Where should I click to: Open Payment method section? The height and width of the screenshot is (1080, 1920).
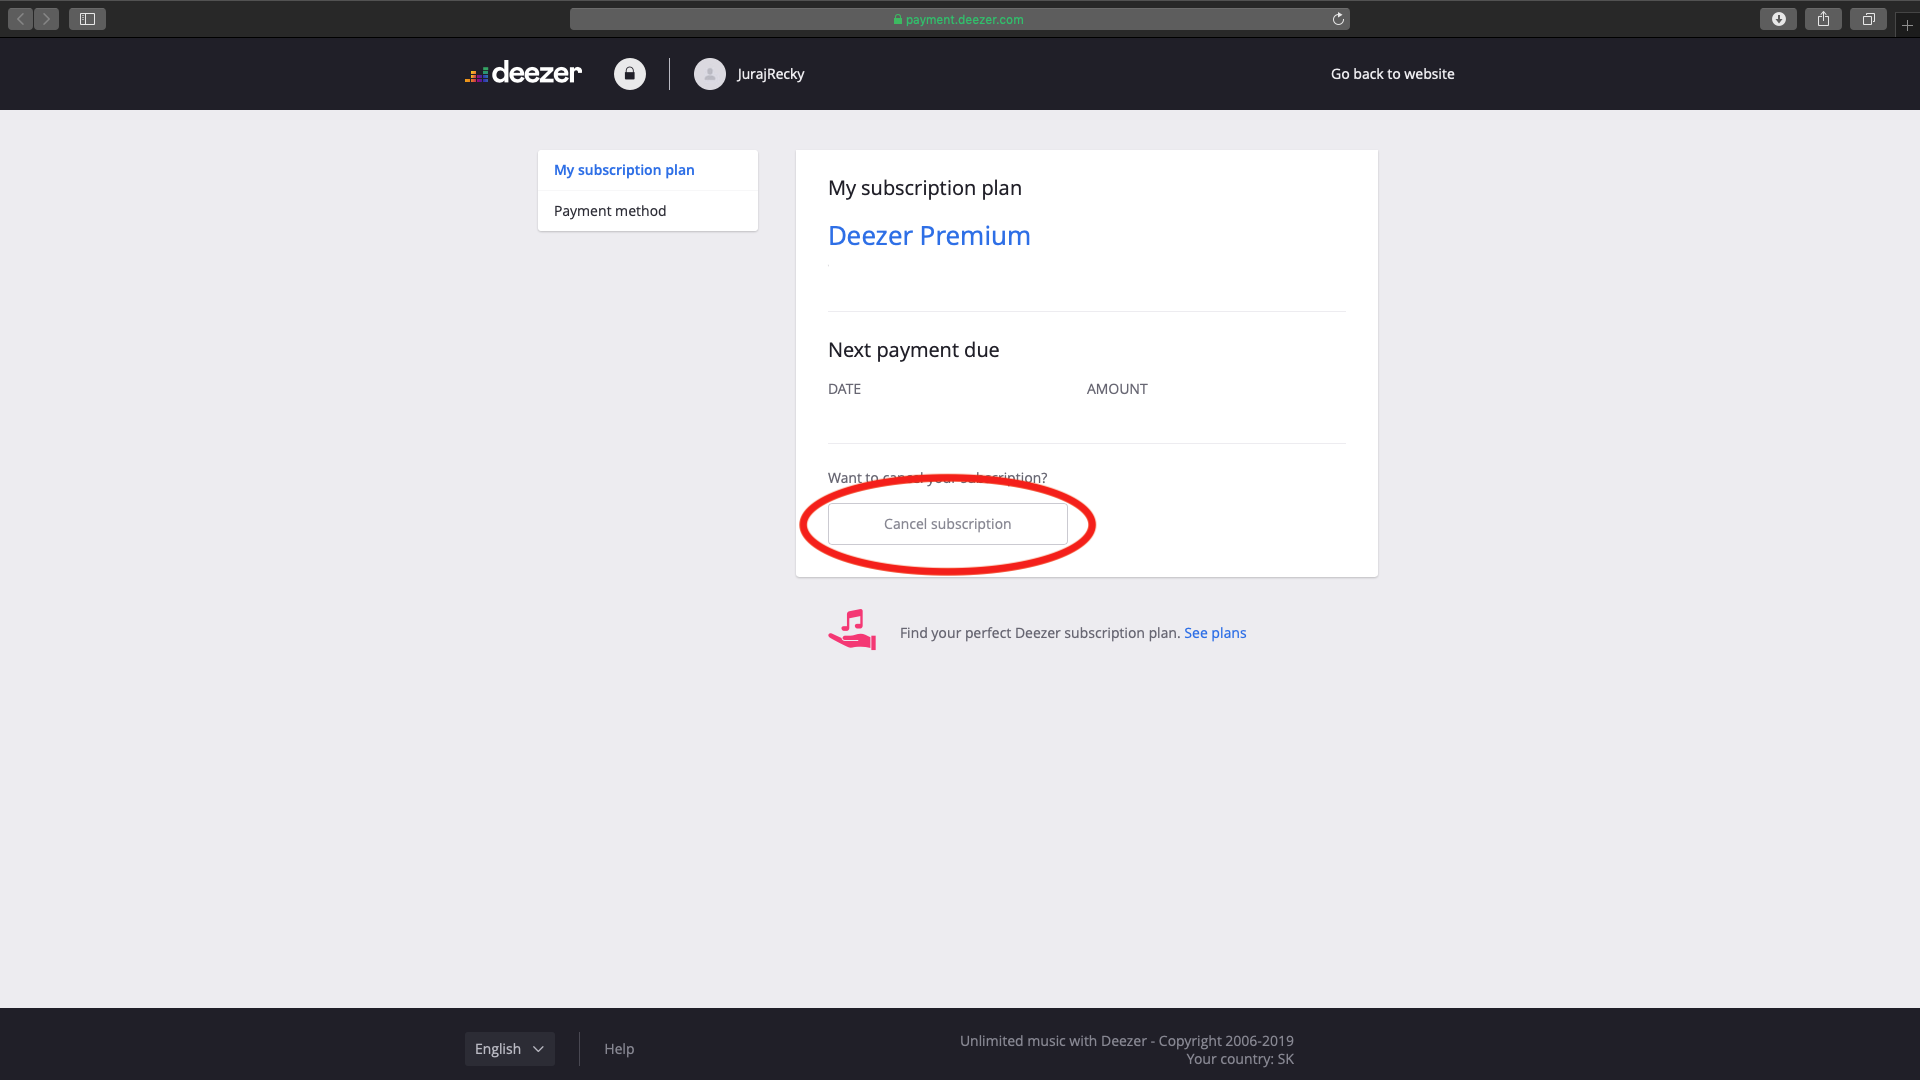coord(648,211)
